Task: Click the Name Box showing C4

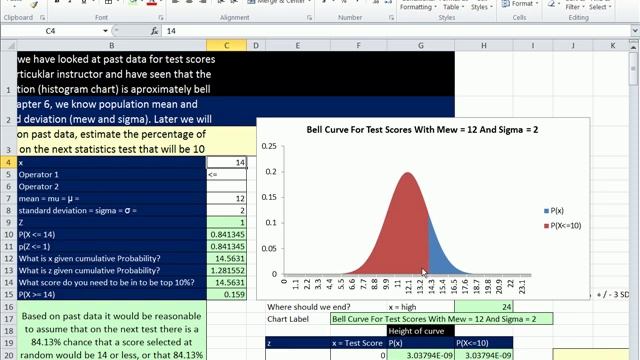Action: pyautogui.click(x=51, y=31)
